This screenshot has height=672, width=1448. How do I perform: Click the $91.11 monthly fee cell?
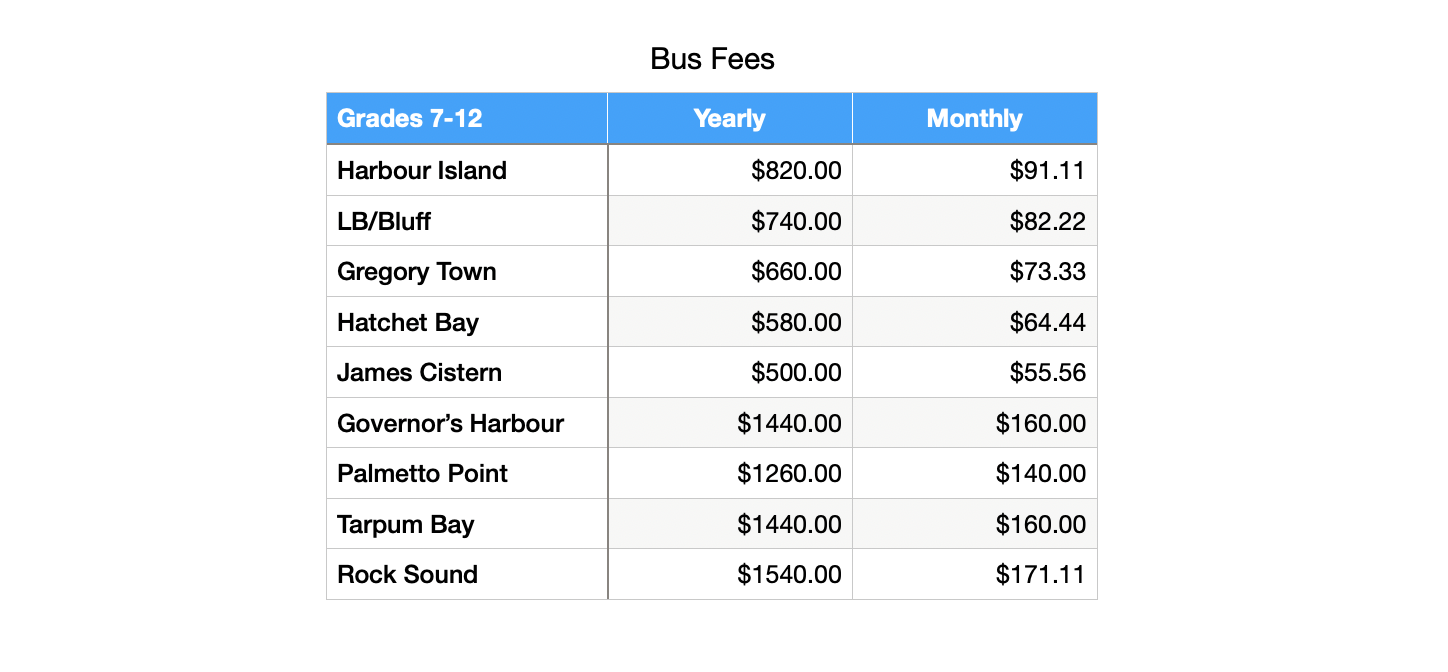click(975, 170)
